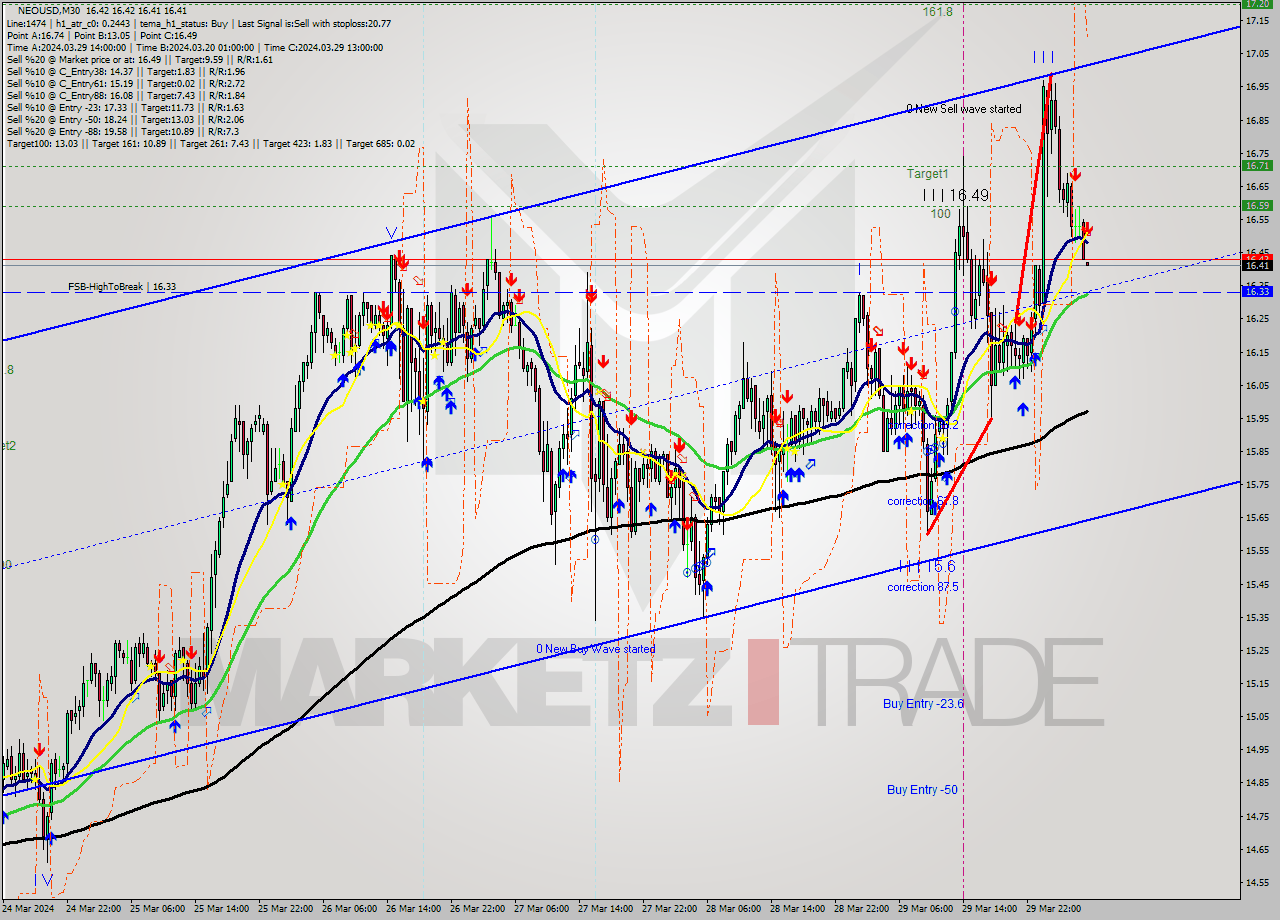Click the '100' level label under Target1
This screenshot has height=920, width=1280.
tap(940, 214)
